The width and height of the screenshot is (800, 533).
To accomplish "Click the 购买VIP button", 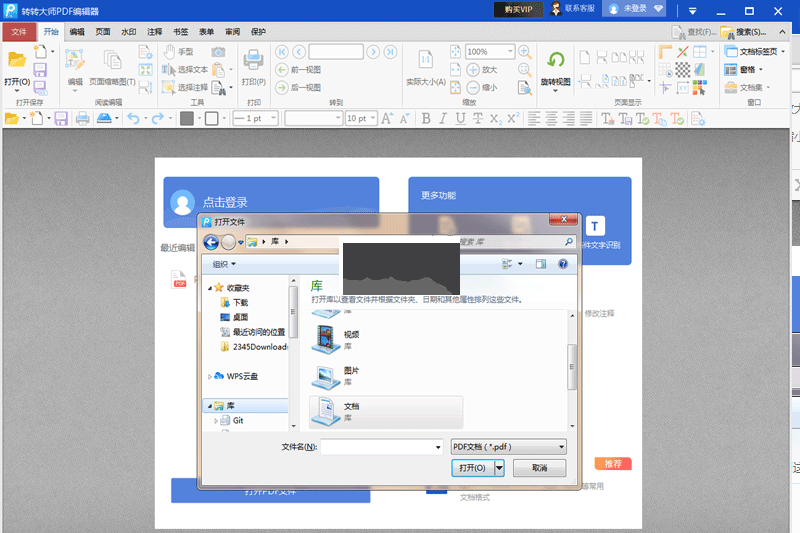I will click(x=518, y=9).
